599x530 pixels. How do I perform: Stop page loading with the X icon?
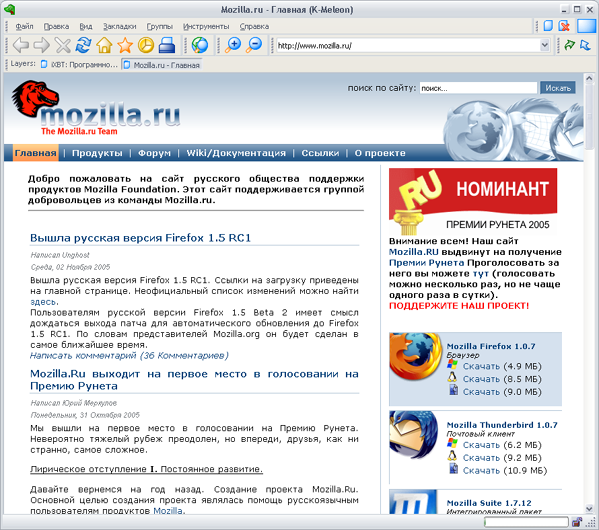click(x=63, y=45)
